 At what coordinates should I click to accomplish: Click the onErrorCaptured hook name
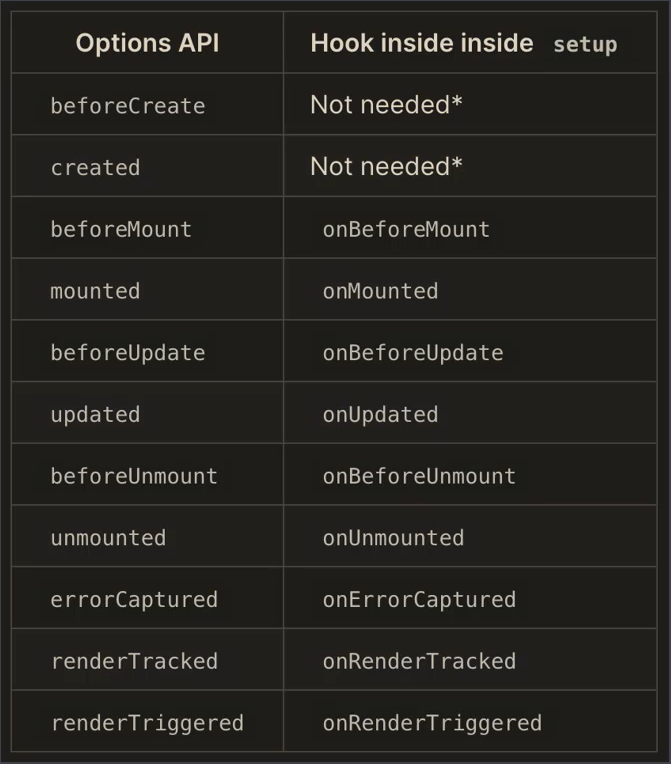click(419, 600)
